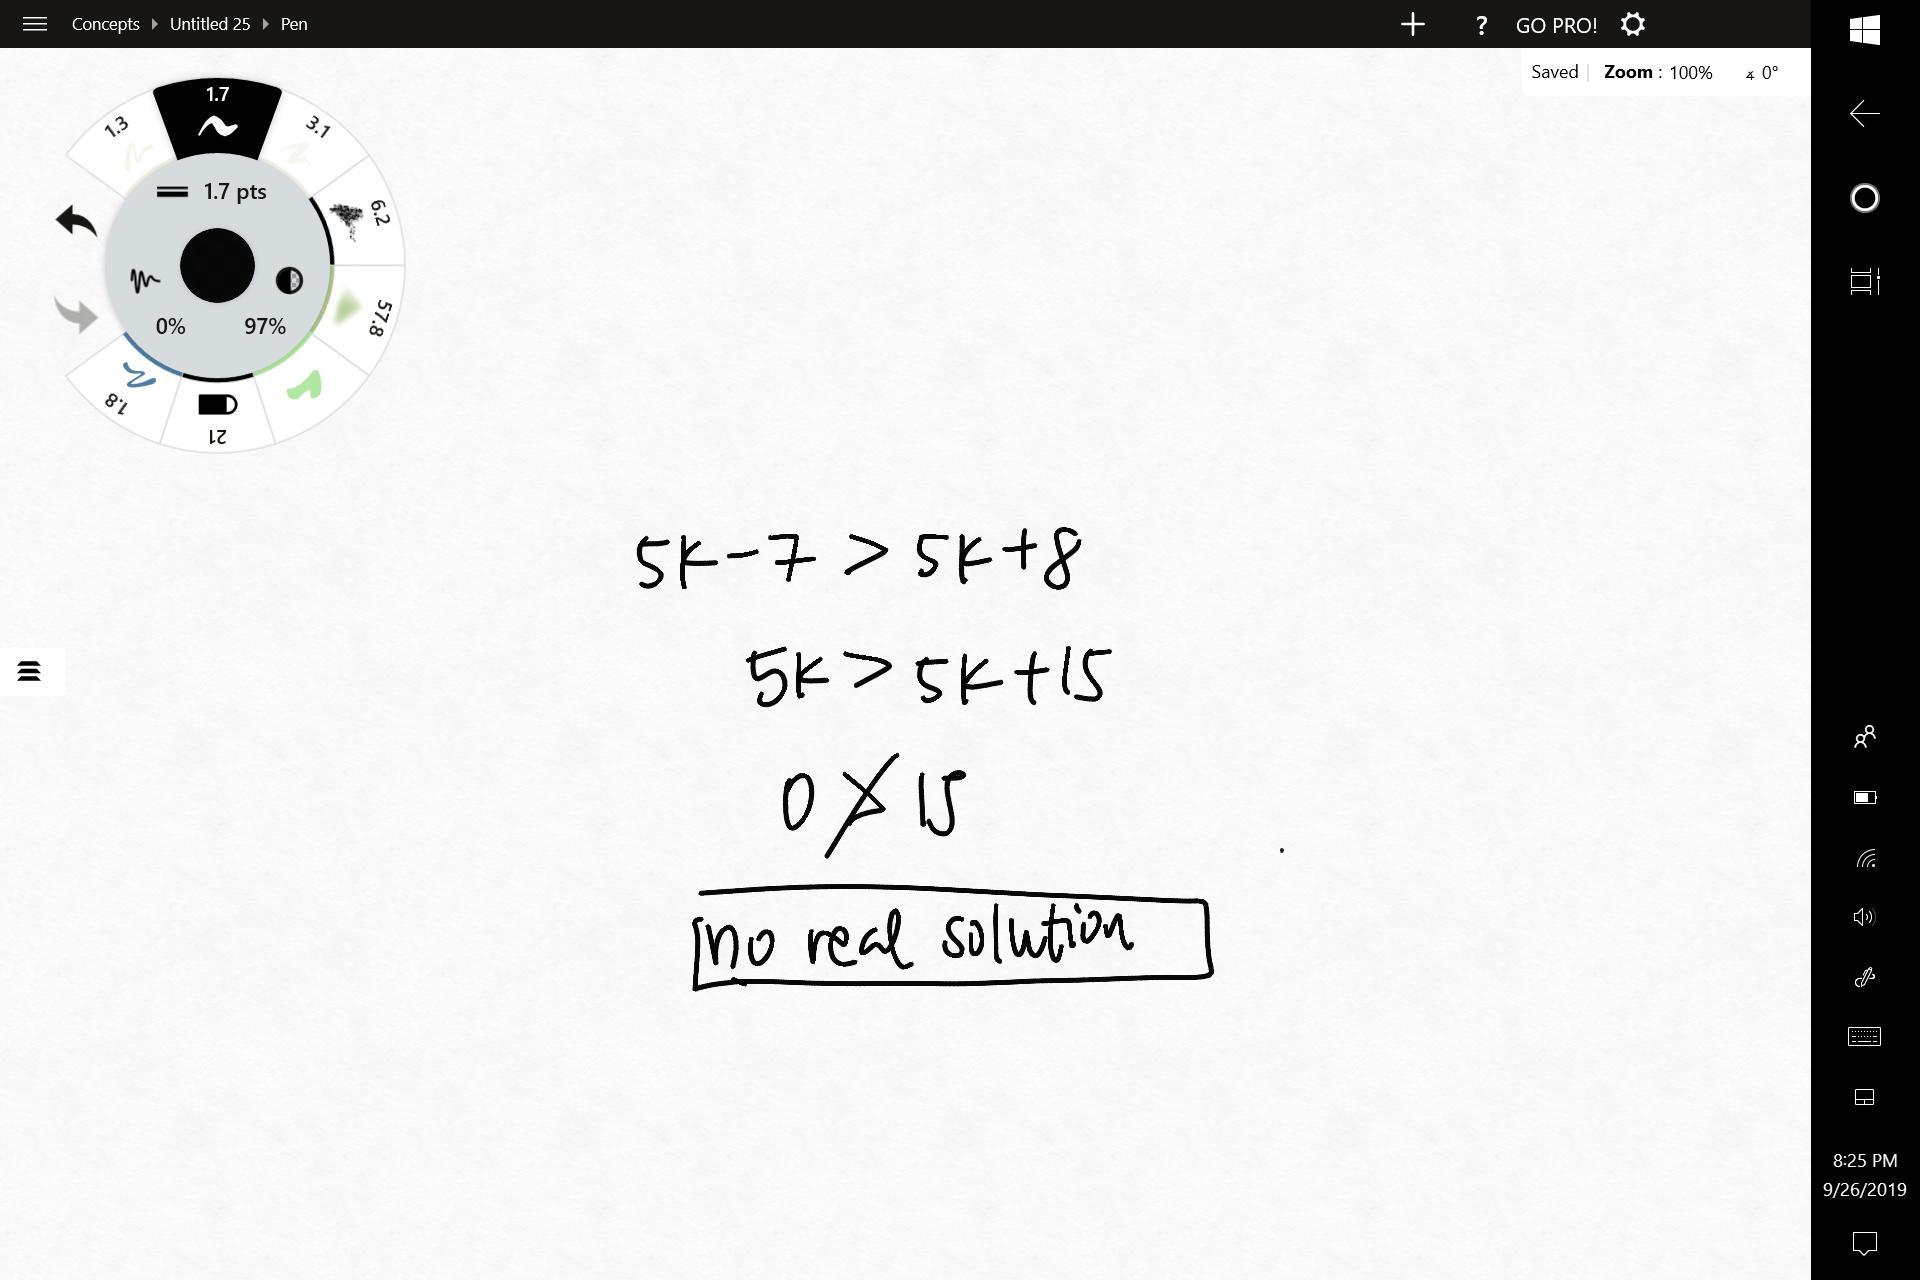Image resolution: width=1920 pixels, height=1280 pixels.
Task: Open the settings gear
Action: (x=1632, y=25)
